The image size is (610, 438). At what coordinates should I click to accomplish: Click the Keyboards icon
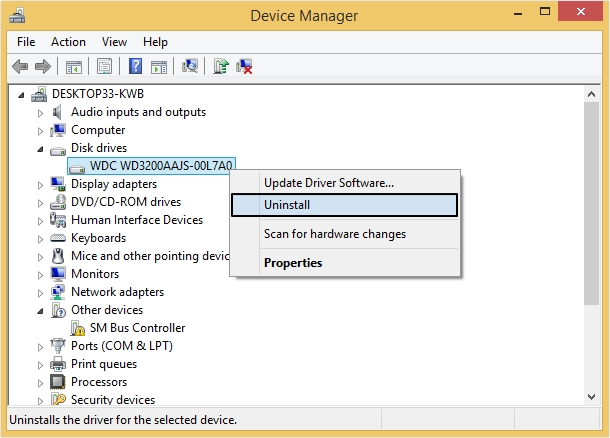(58, 238)
